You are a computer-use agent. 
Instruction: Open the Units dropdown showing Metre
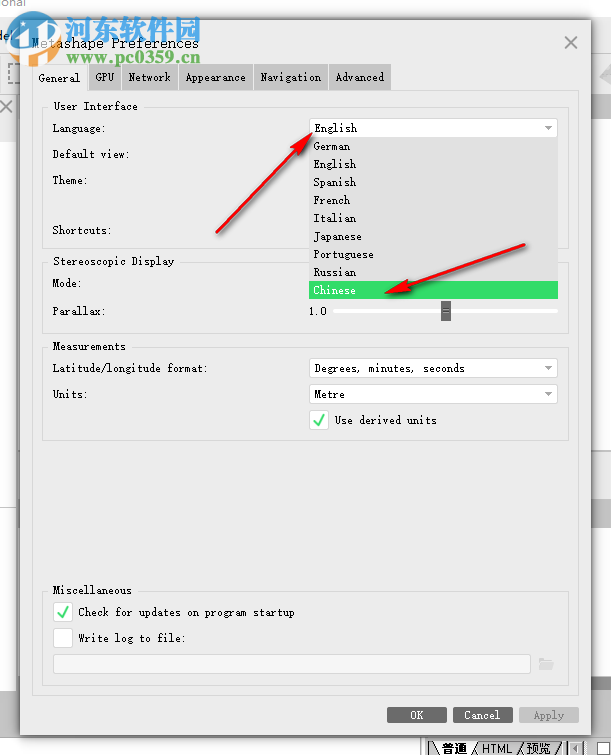click(x=433, y=394)
